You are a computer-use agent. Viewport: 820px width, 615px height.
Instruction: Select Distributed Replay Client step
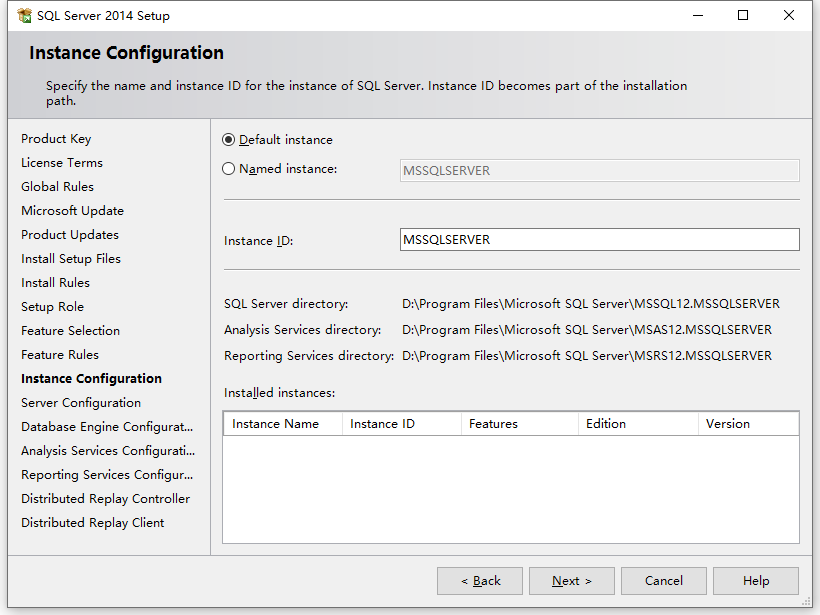(93, 523)
